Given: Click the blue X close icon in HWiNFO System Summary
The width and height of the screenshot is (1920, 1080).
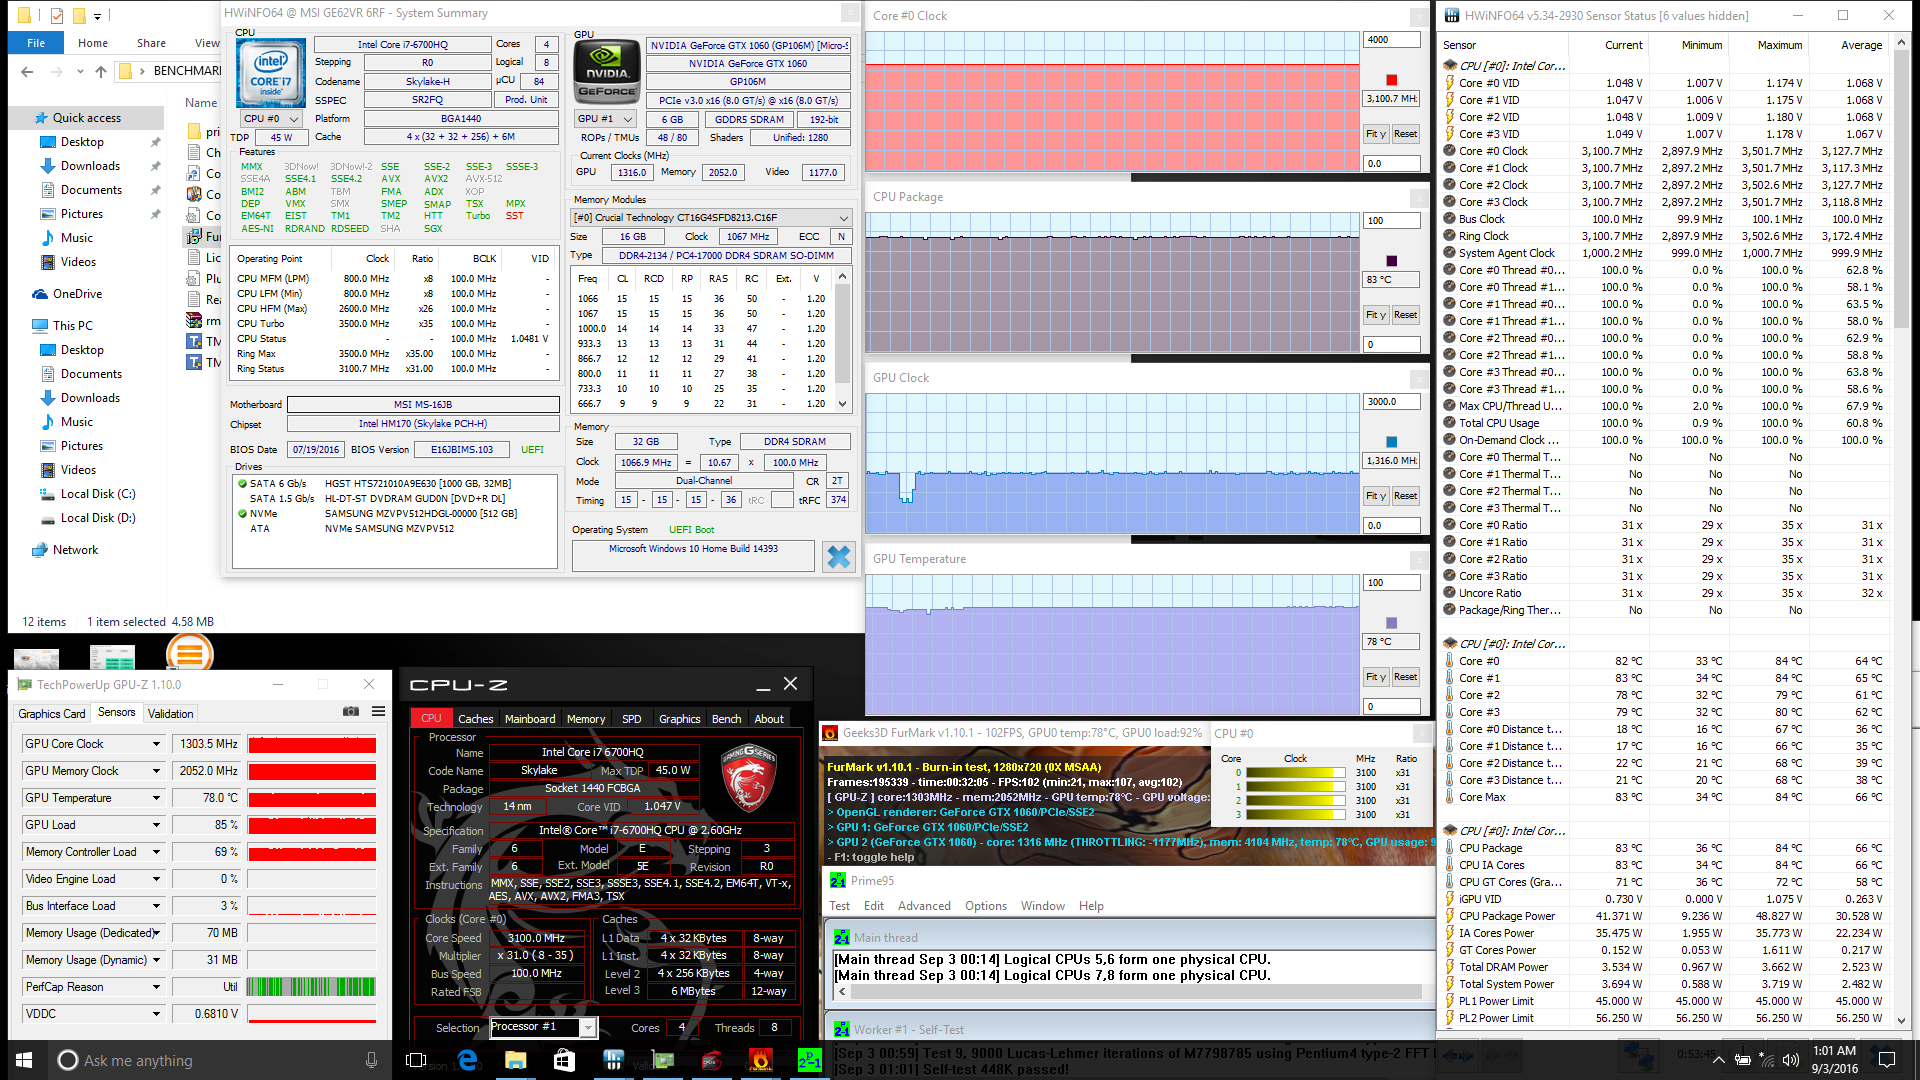Looking at the screenshot, I should tap(838, 557).
